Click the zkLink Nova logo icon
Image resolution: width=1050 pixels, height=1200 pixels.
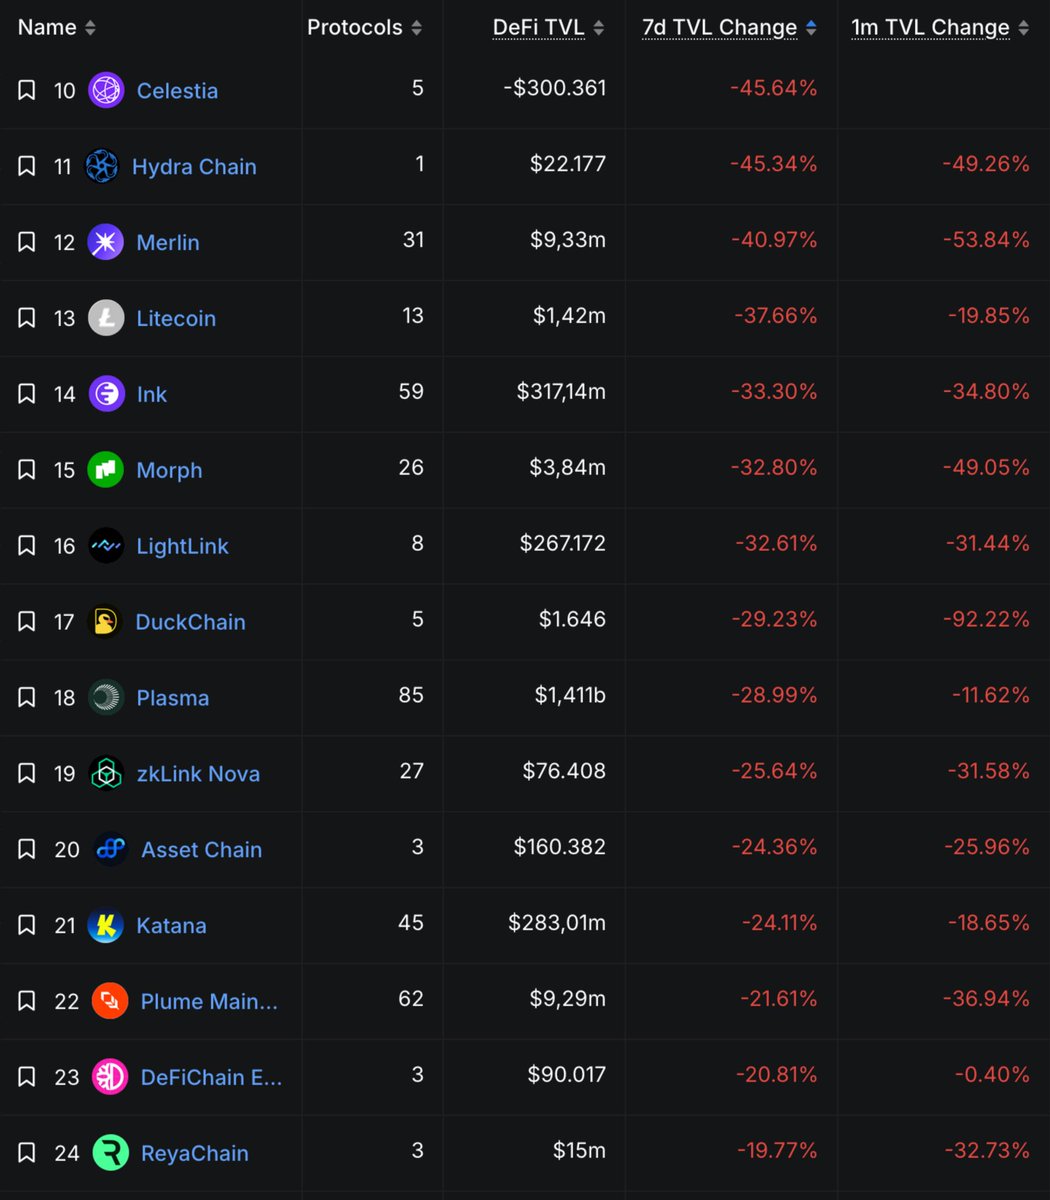[x=106, y=774]
